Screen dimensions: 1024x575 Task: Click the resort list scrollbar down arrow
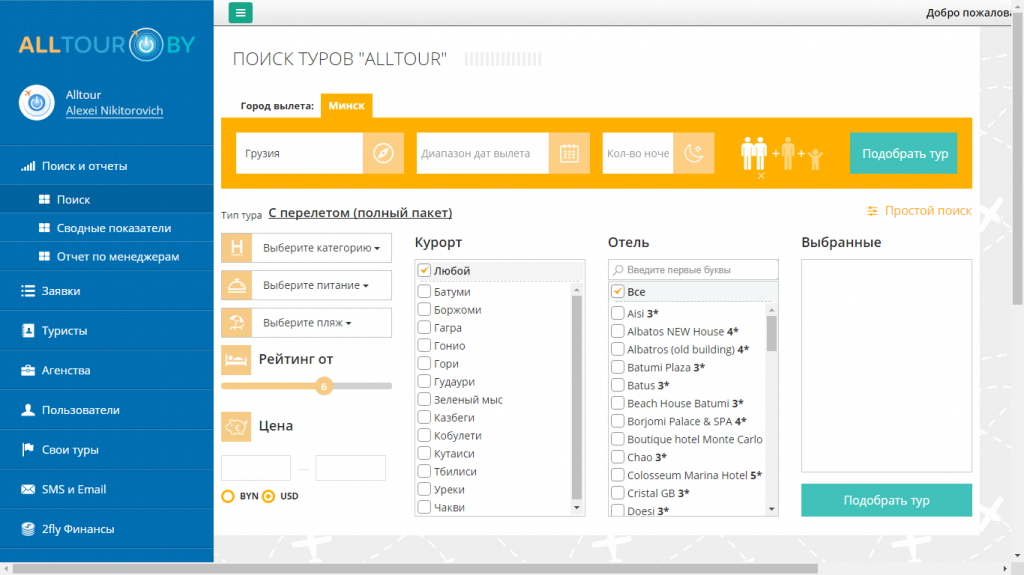click(577, 508)
